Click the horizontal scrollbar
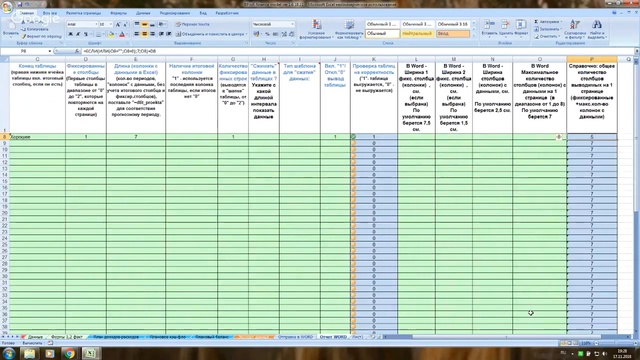The width and height of the screenshot is (640, 360). point(506,337)
